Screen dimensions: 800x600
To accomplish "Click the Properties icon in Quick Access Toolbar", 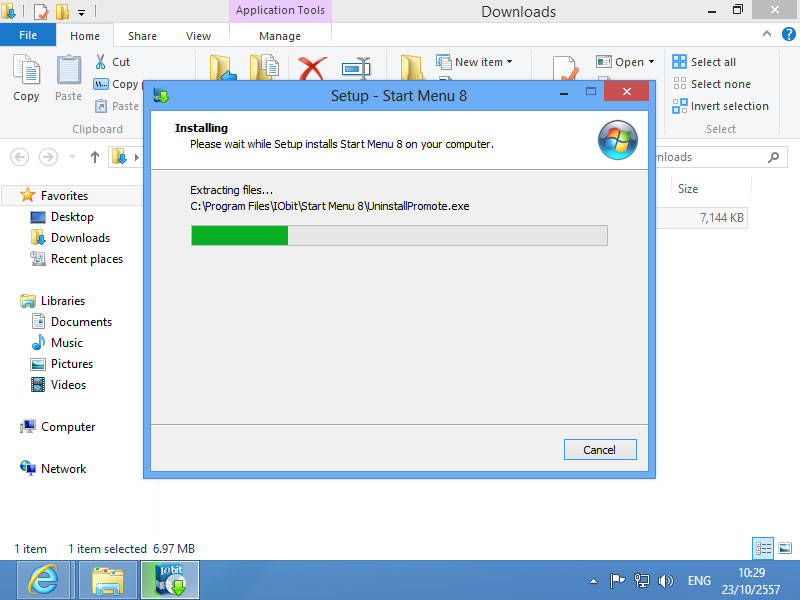I will pos(41,11).
